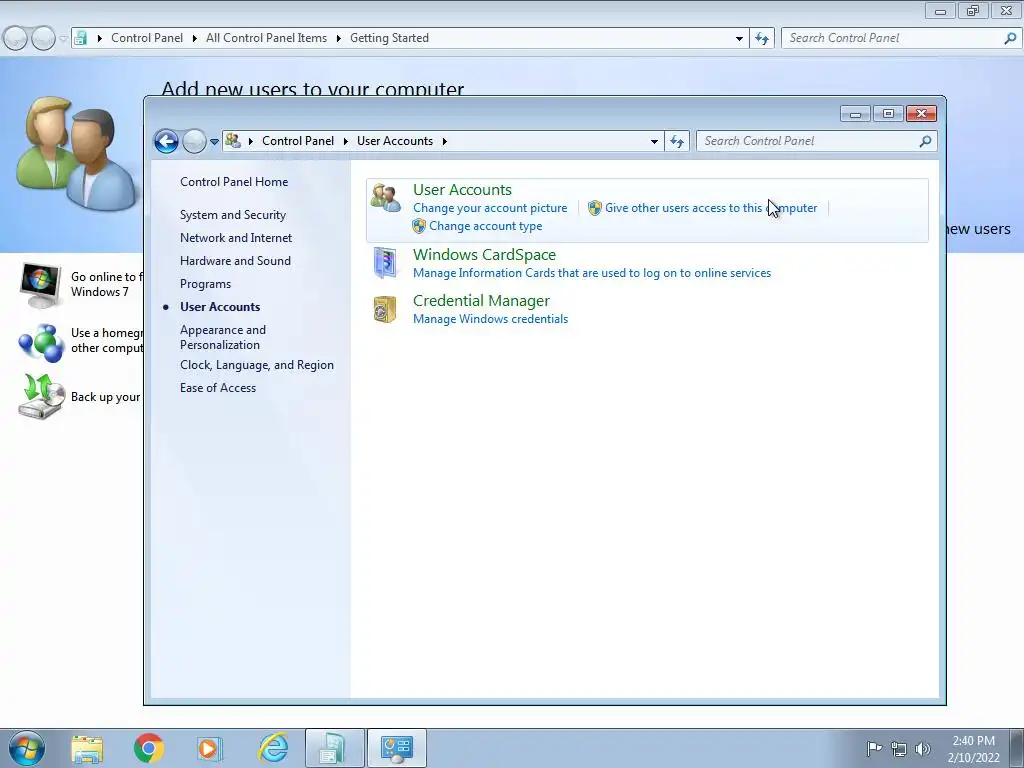The image size is (1024, 768).
Task: Click the taskbar clock showing 2:40 PM
Action: pos(973,749)
